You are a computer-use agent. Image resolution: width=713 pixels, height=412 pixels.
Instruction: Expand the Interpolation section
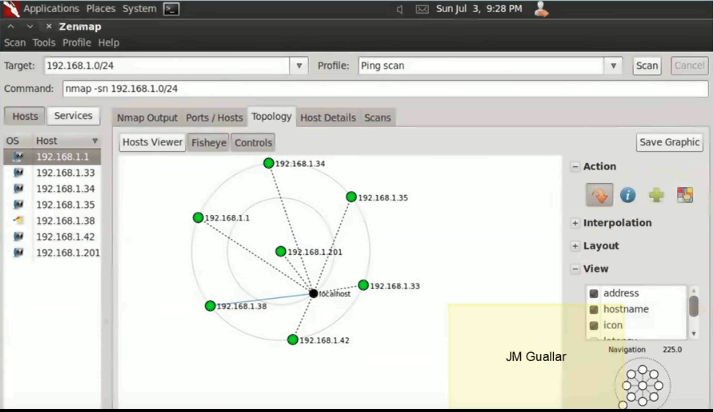tap(575, 223)
